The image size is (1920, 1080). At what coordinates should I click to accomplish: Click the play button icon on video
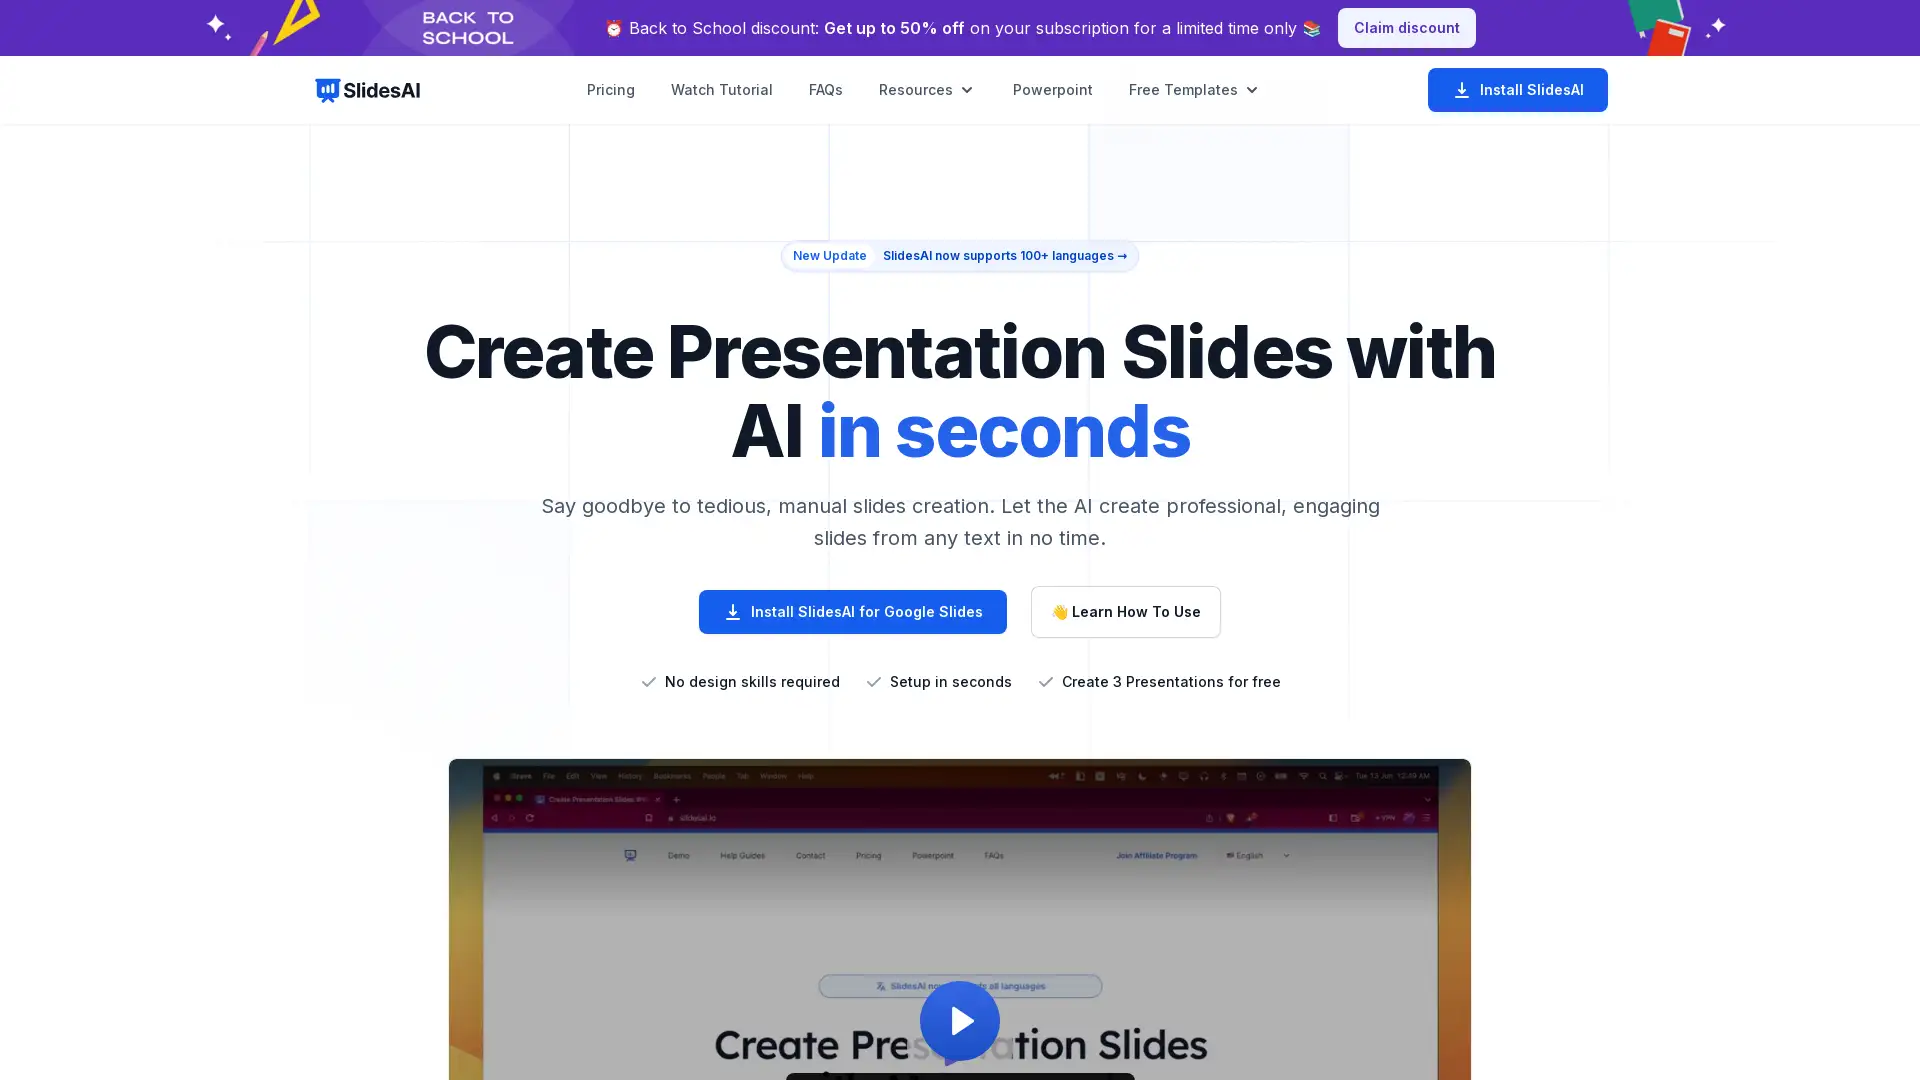tap(960, 1021)
